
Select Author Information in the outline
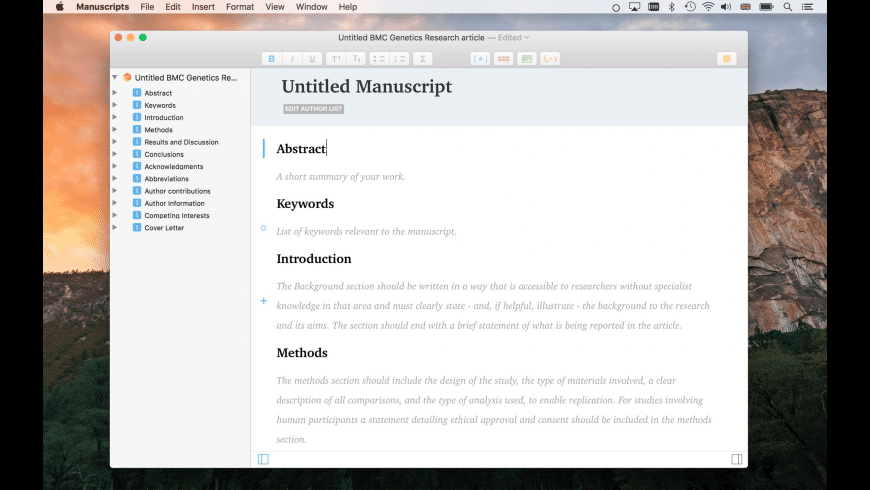[x=174, y=203]
